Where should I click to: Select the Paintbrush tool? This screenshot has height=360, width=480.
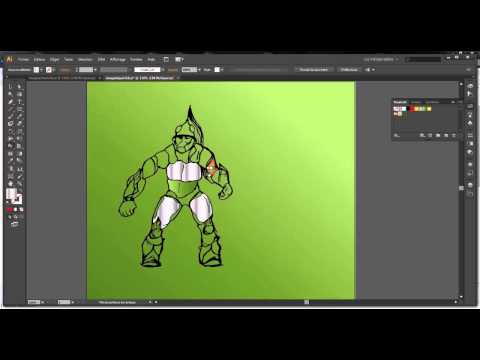point(10,116)
